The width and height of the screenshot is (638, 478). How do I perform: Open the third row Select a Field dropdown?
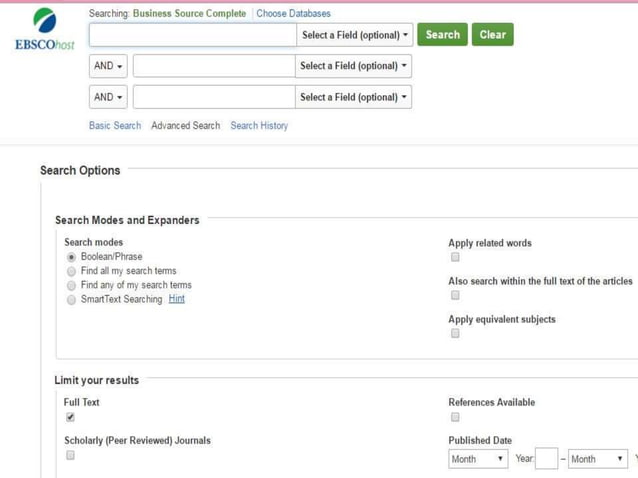[x=354, y=97]
